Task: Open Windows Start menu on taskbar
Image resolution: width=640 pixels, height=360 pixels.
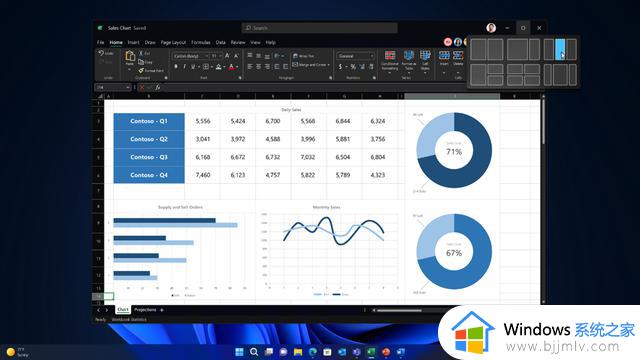Action: tap(239, 352)
